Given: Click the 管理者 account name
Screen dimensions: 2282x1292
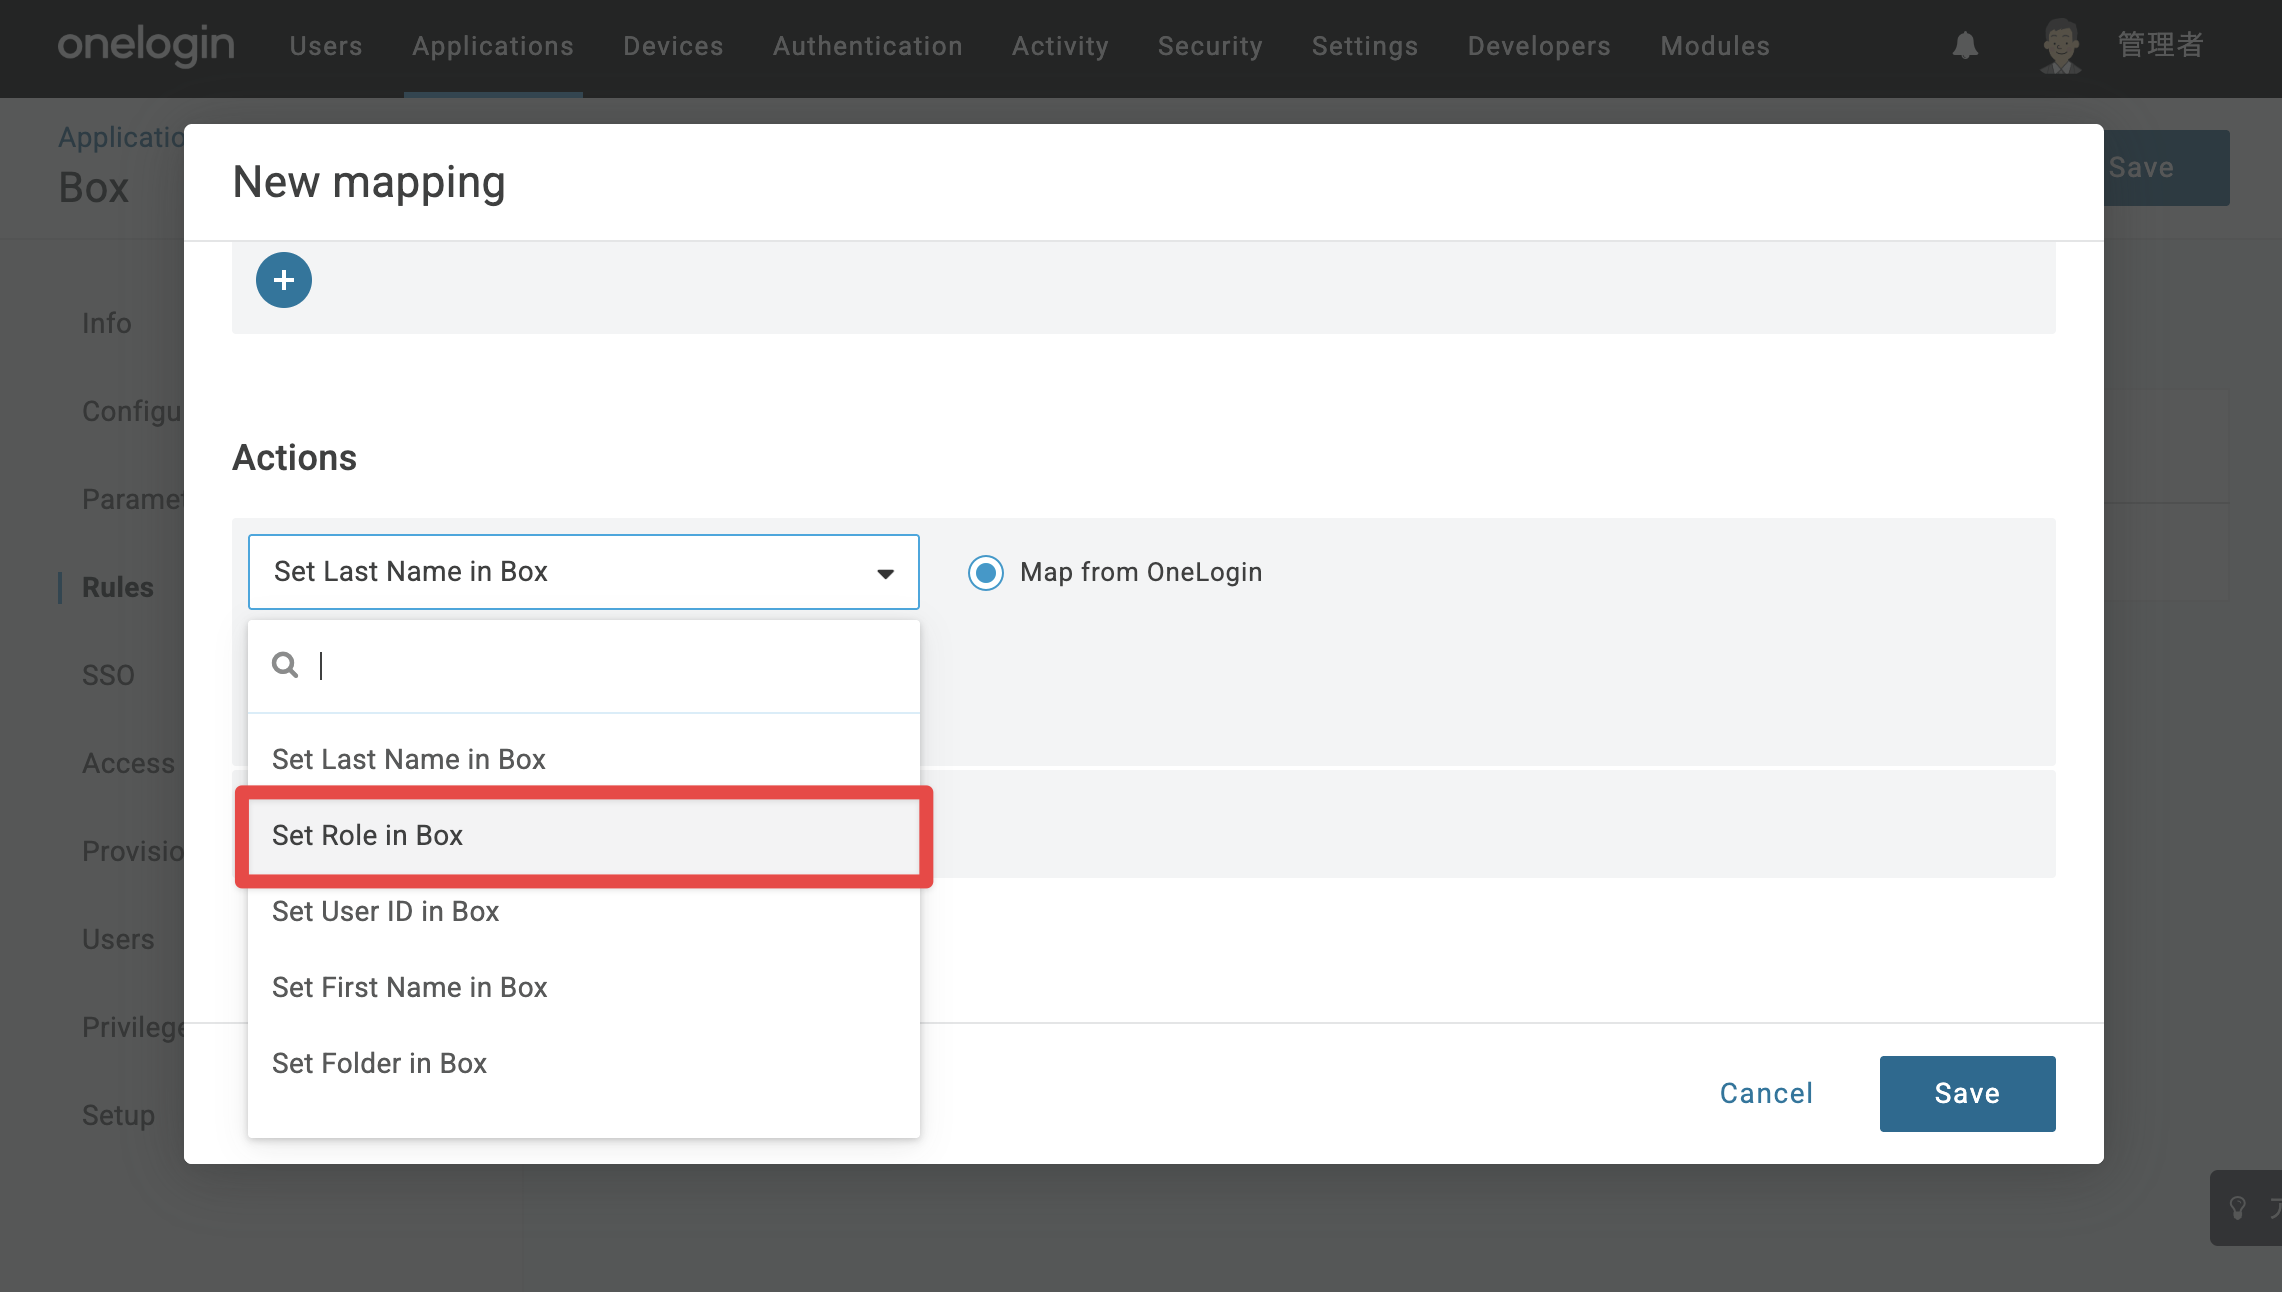Looking at the screenshot, I should 2160,46.
